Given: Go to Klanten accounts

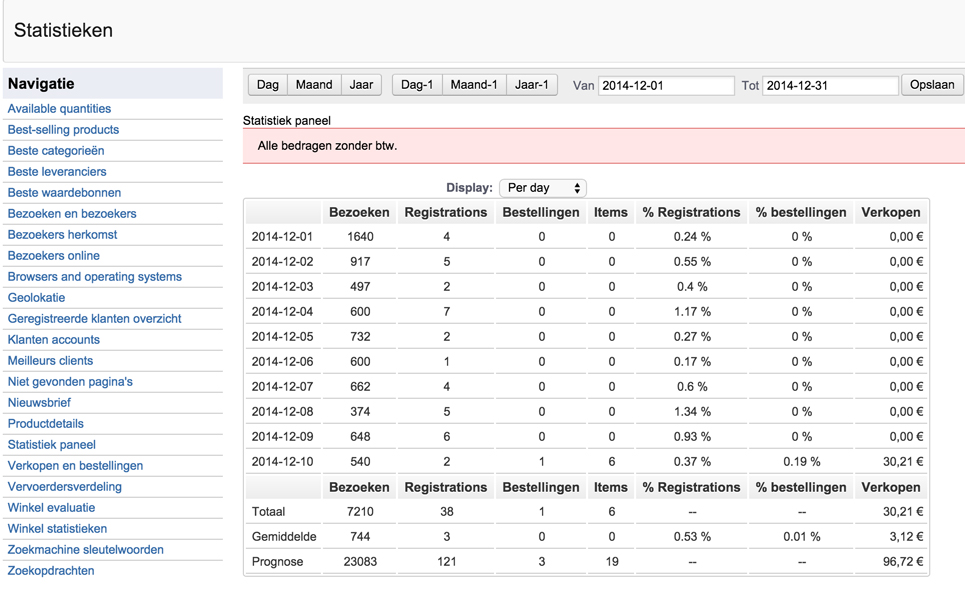Looking at the screenshot, I should tap(54, 340).
